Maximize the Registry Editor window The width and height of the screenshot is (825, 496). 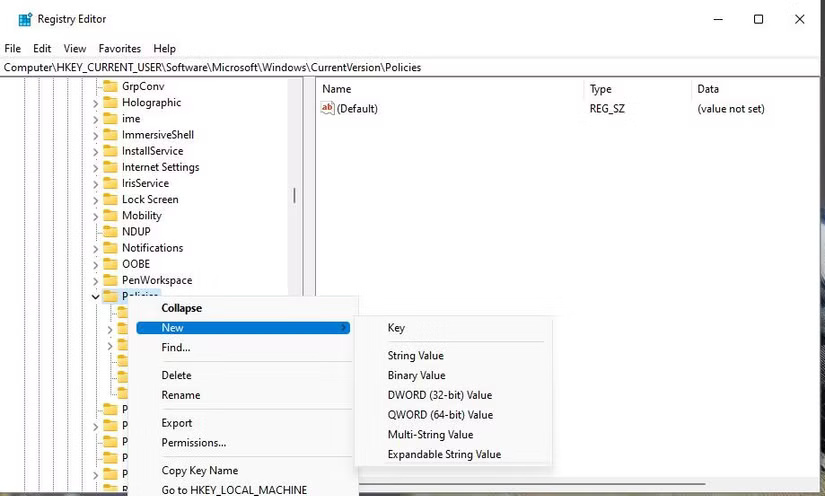pos(758,19)
